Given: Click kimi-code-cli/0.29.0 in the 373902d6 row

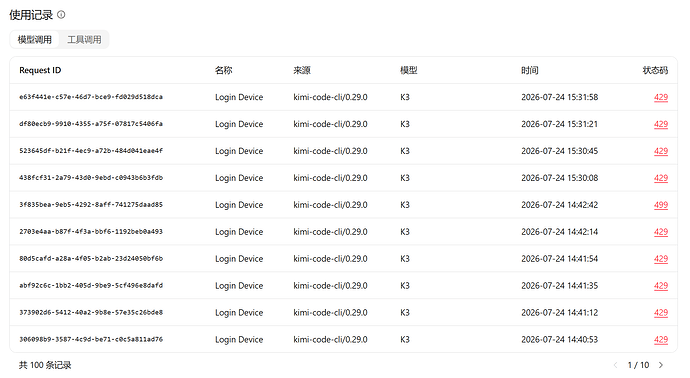Looking at the screenshot, I should 330,312.
